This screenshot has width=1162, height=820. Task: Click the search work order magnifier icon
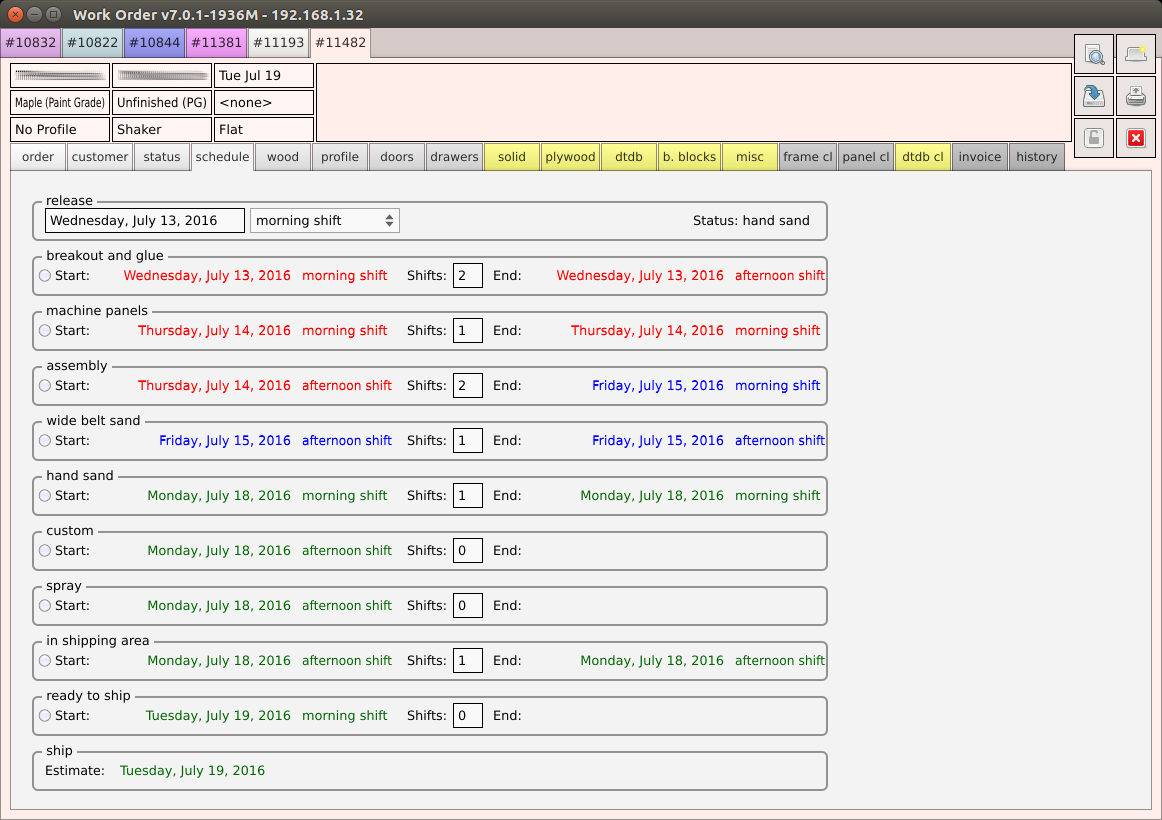(1094, 55)
